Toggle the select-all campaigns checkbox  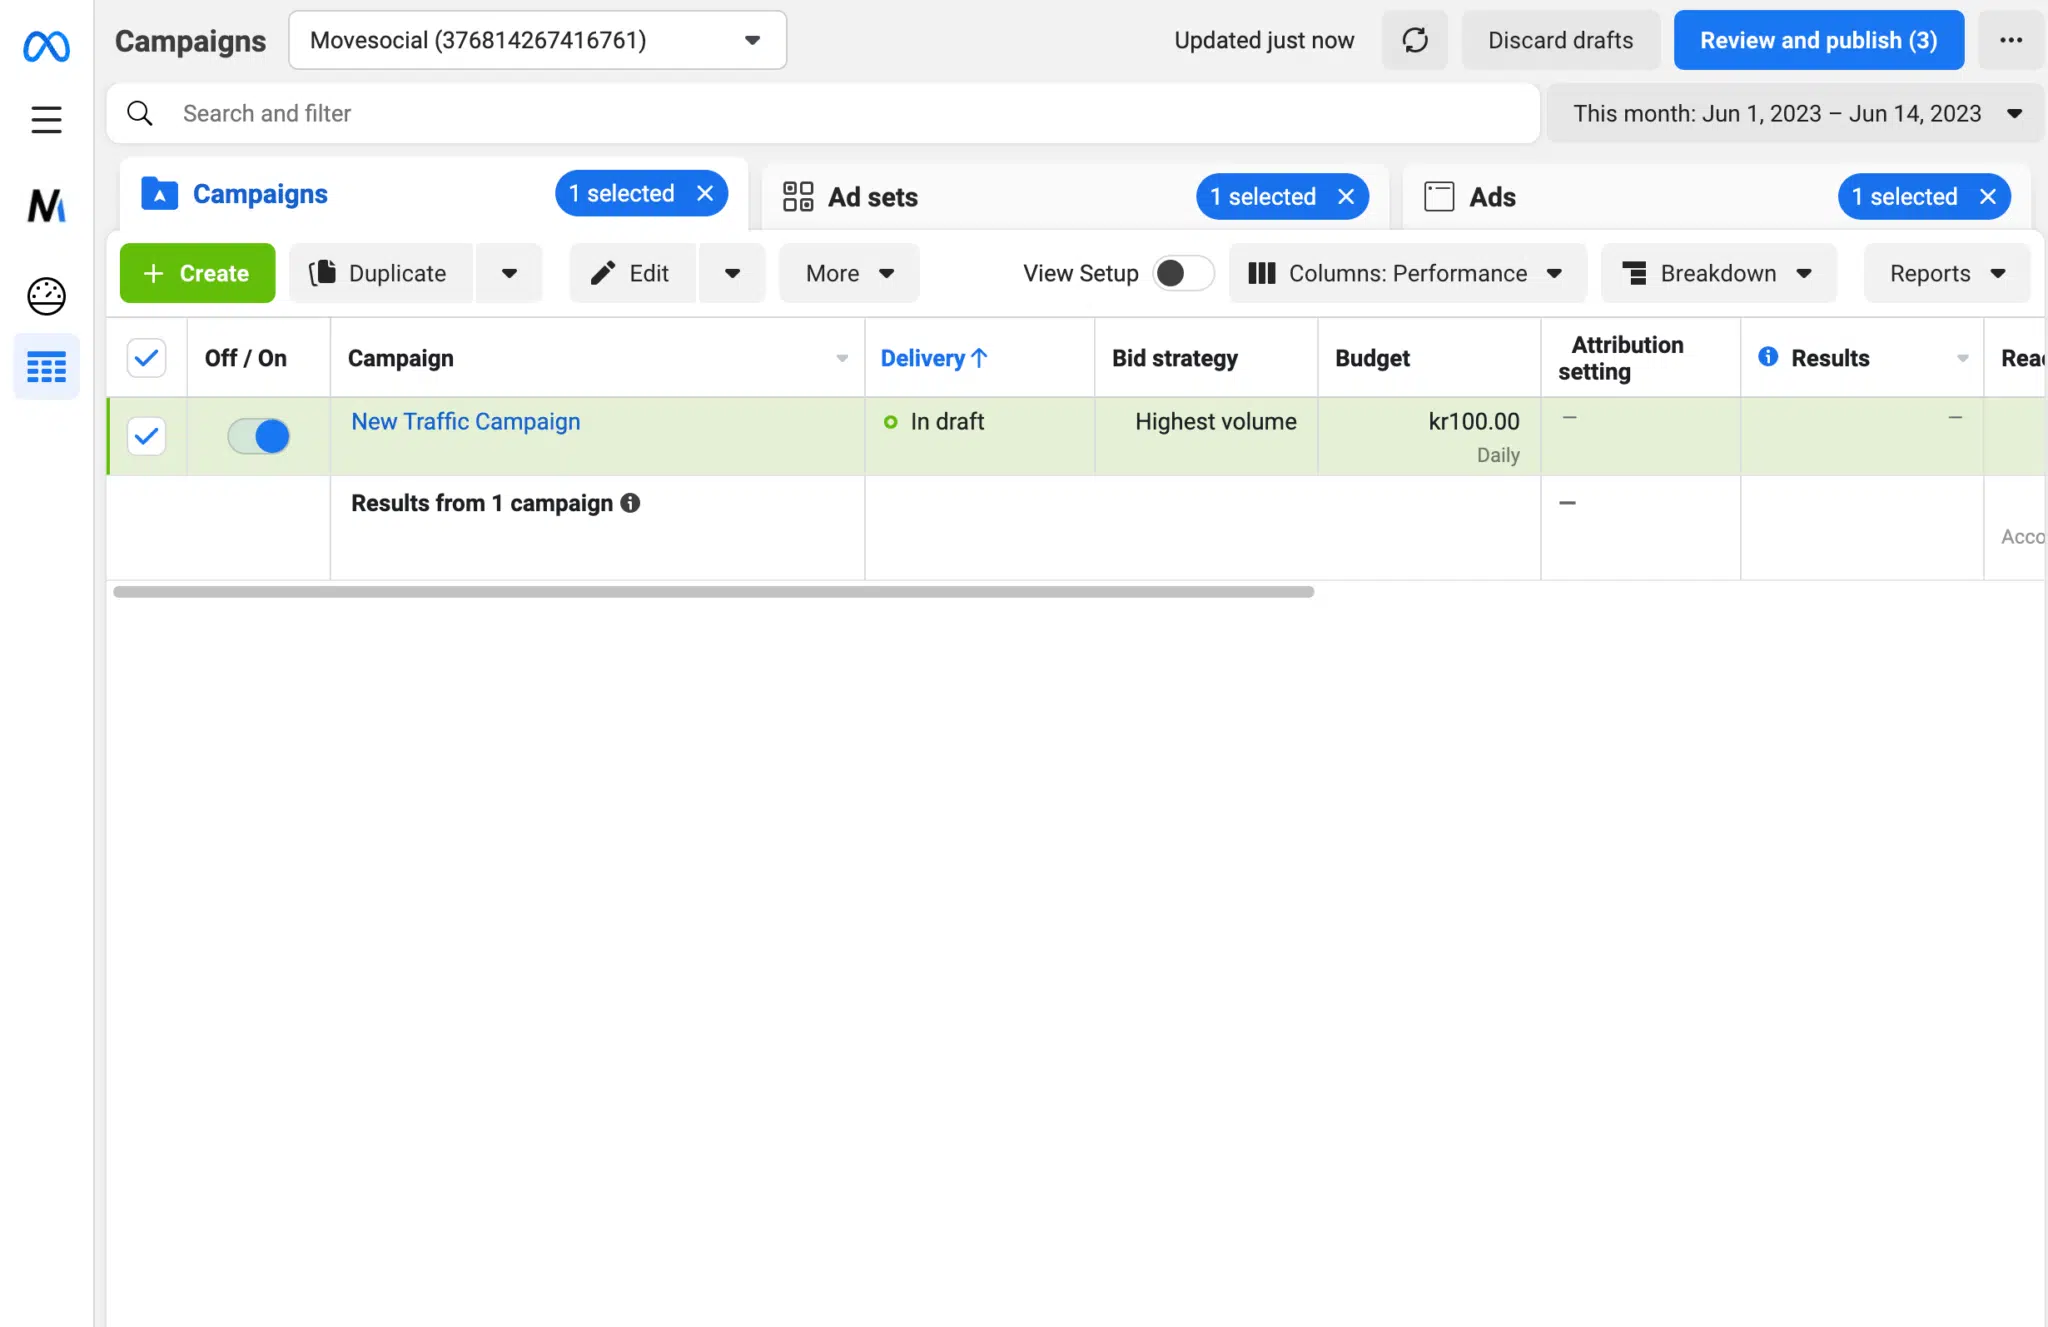click(146, 358)
